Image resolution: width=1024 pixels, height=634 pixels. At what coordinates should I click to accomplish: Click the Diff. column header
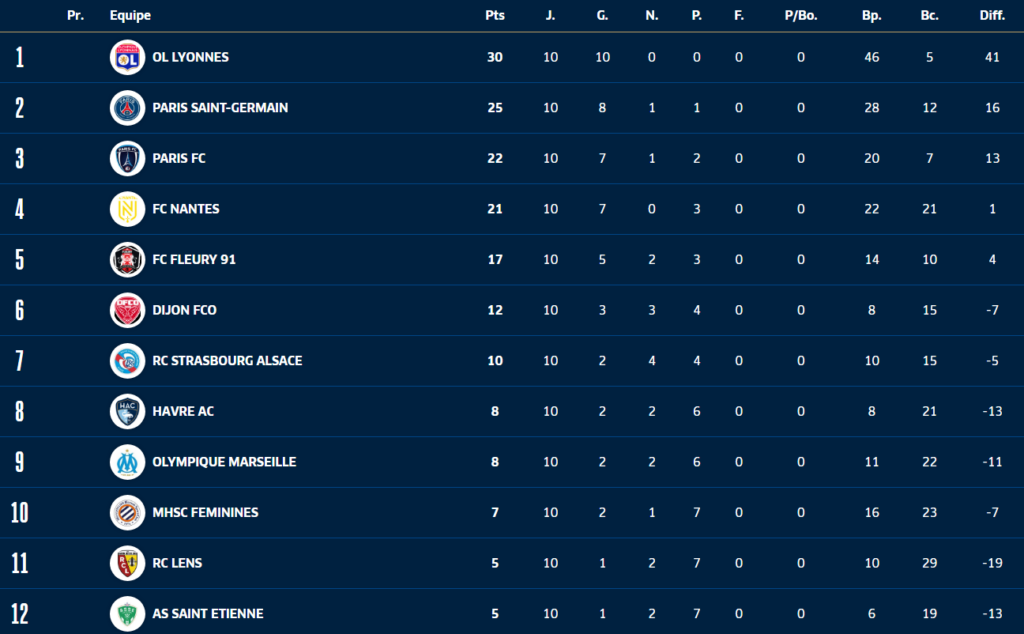(992, 16)
